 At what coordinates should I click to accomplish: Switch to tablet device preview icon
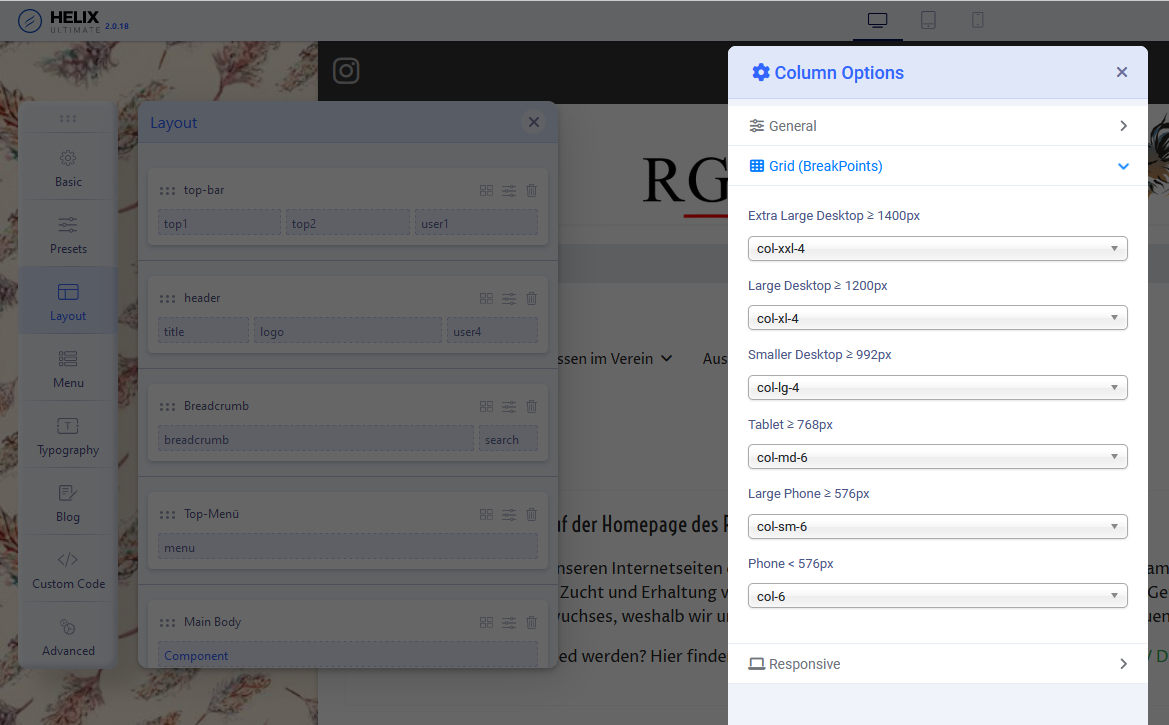[928, 20]
